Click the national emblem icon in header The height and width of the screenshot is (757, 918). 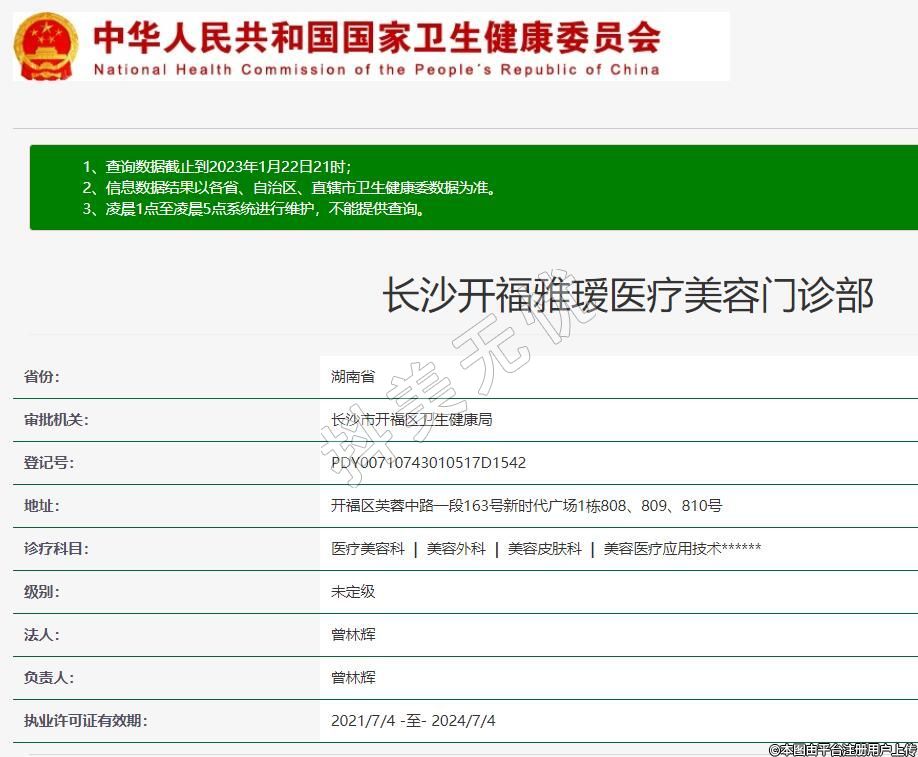(46, 45)
